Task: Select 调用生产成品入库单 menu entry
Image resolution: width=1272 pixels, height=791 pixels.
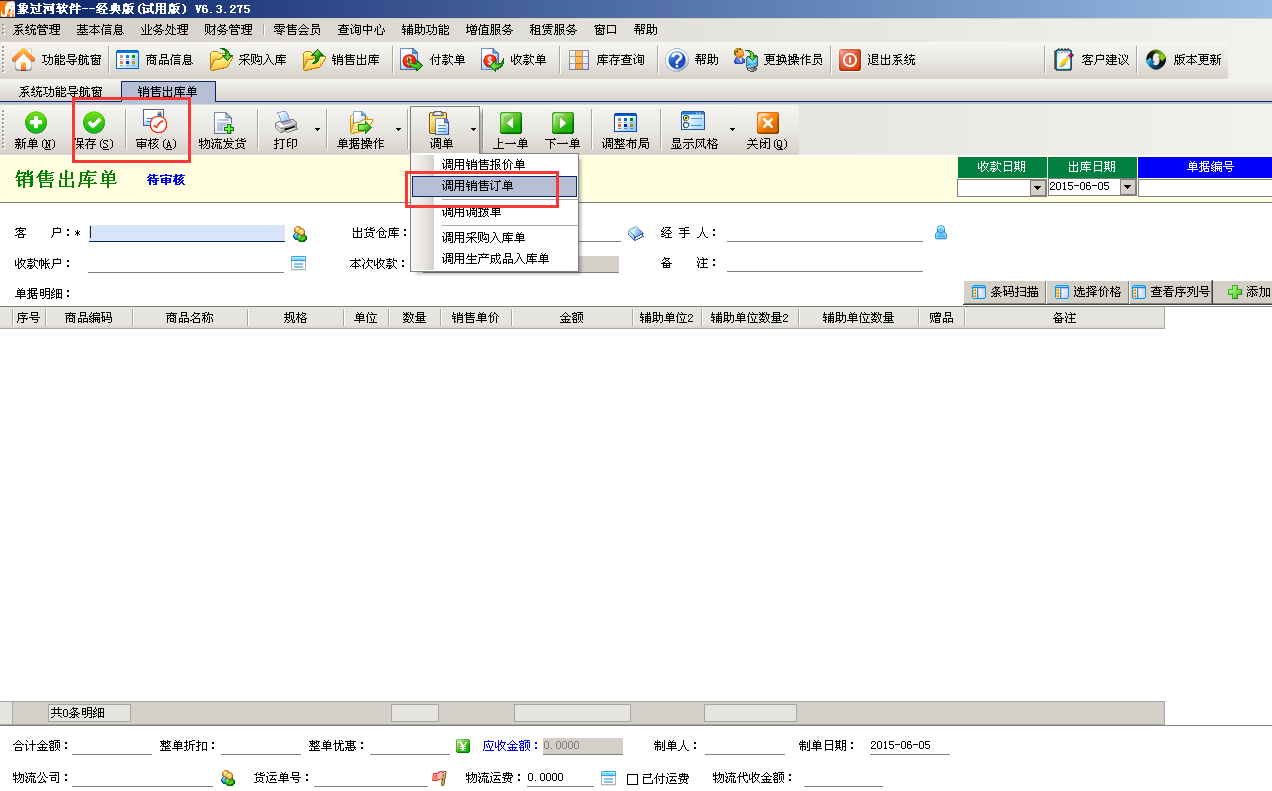Action: (494, 259)
